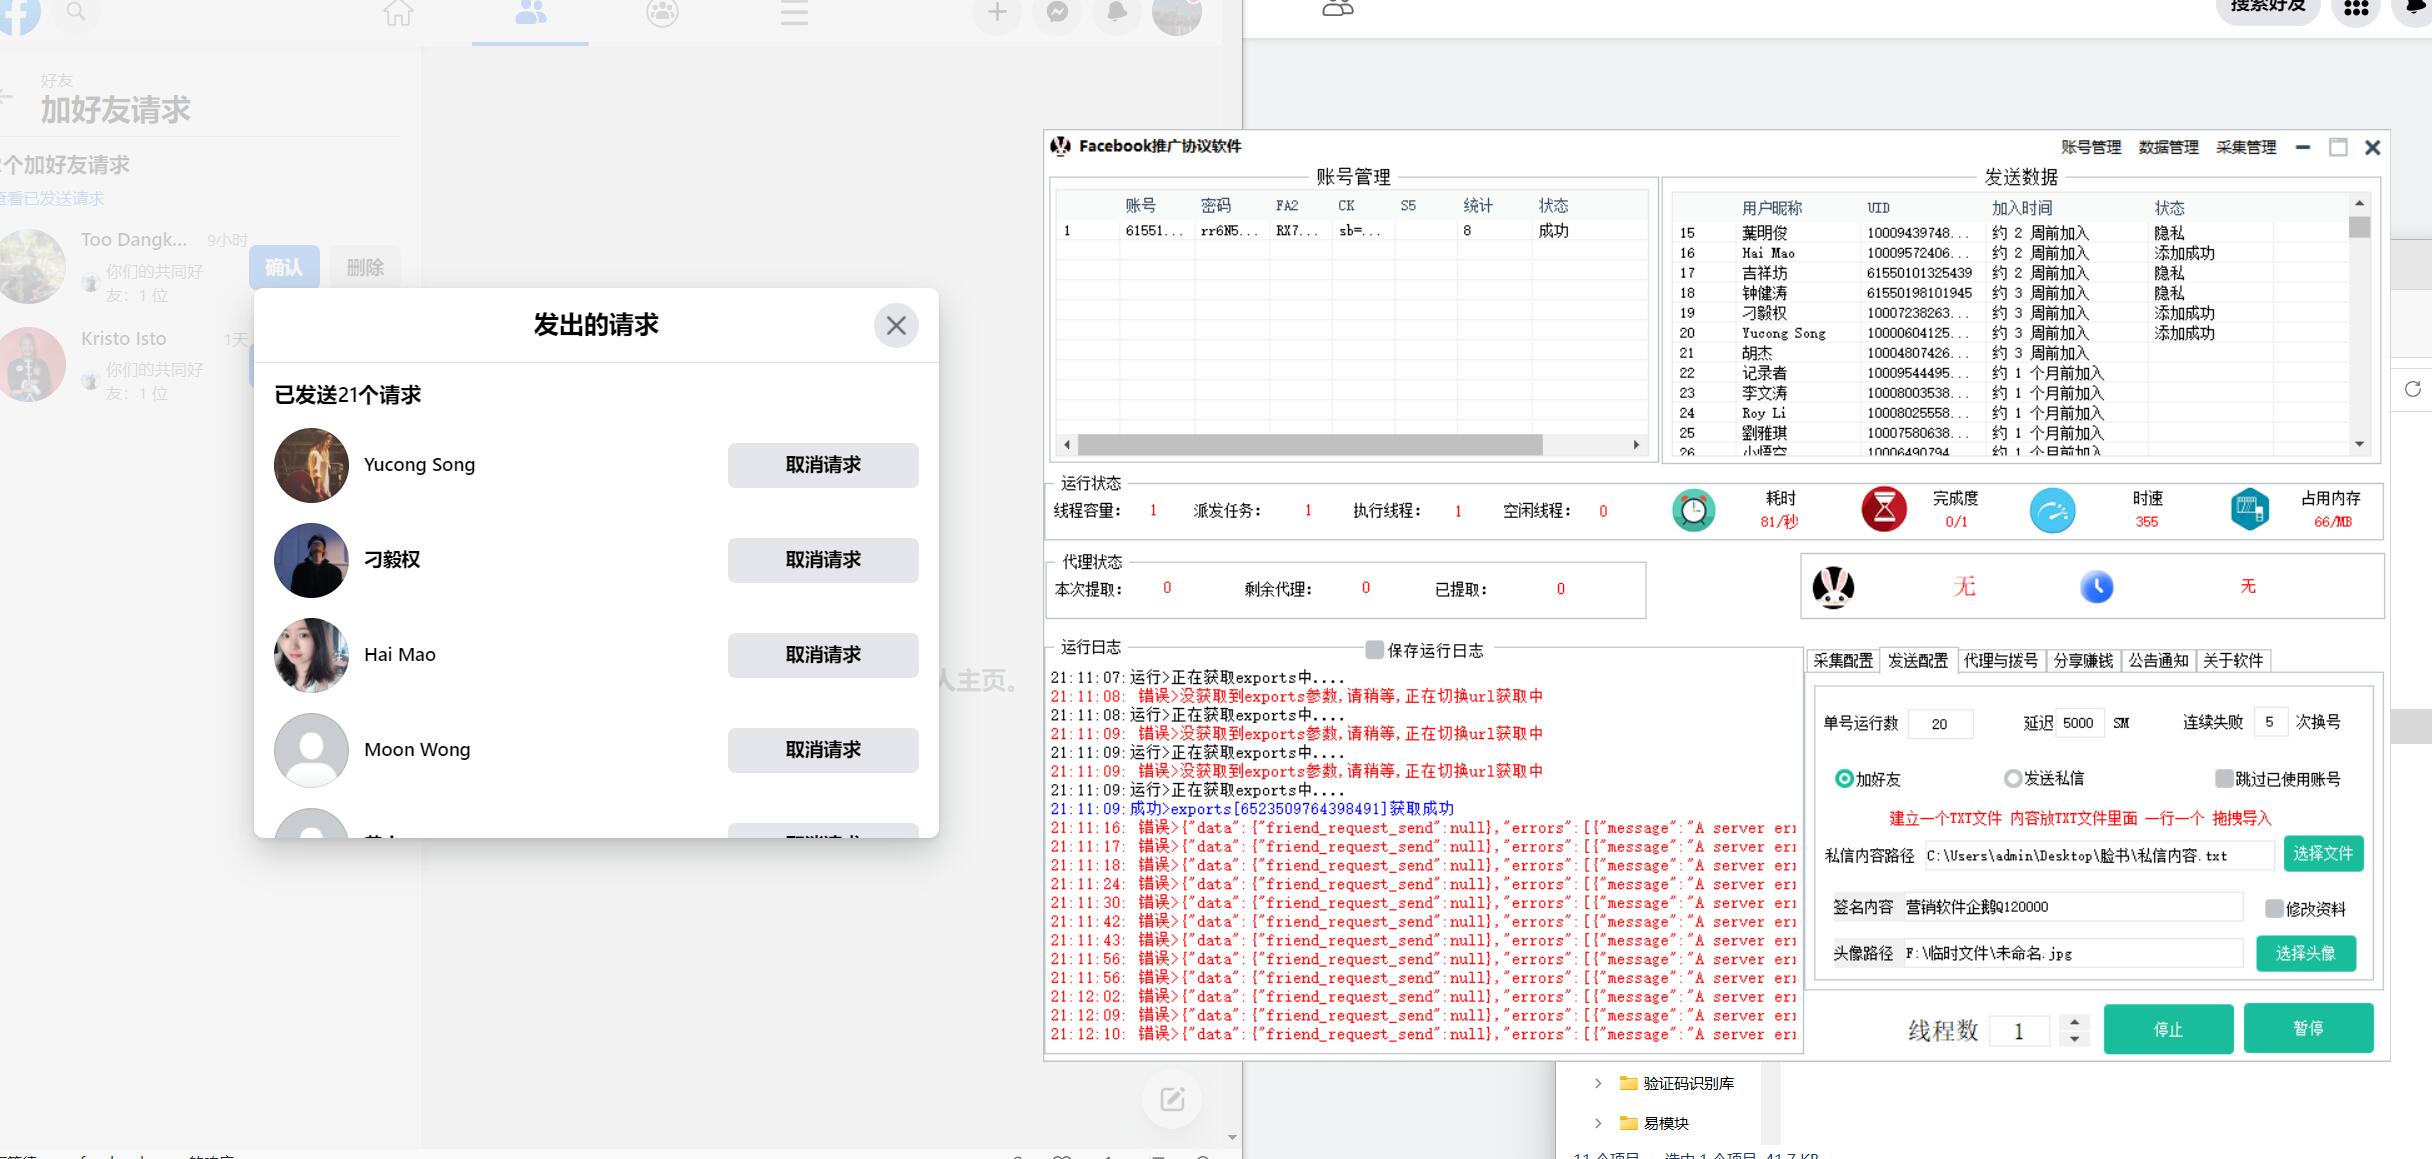Image resolution: width=2432 pixels, height=1159 pixels.
Task: Select the 发送私信 radio button
Action: [2013, 778]
